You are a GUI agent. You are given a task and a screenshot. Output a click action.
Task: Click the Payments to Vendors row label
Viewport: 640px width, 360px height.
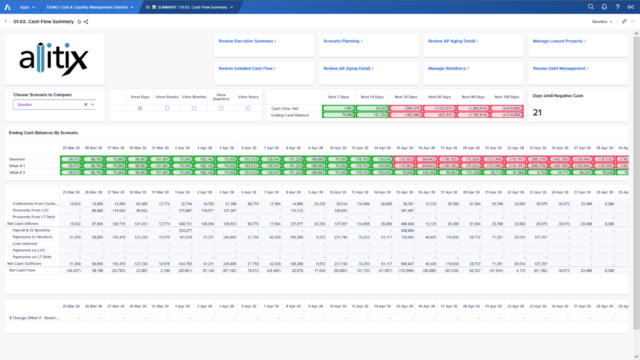(32, 237)
